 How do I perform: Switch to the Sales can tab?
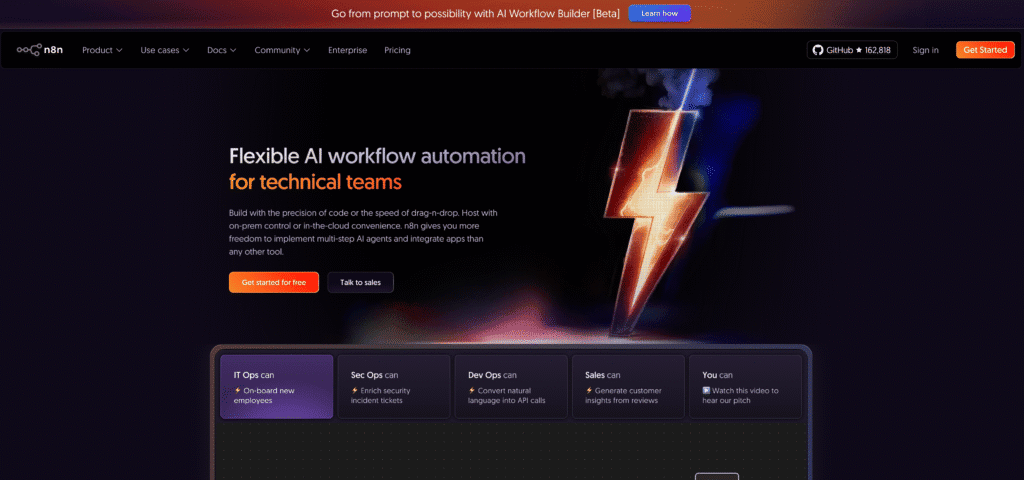[627, 386]
